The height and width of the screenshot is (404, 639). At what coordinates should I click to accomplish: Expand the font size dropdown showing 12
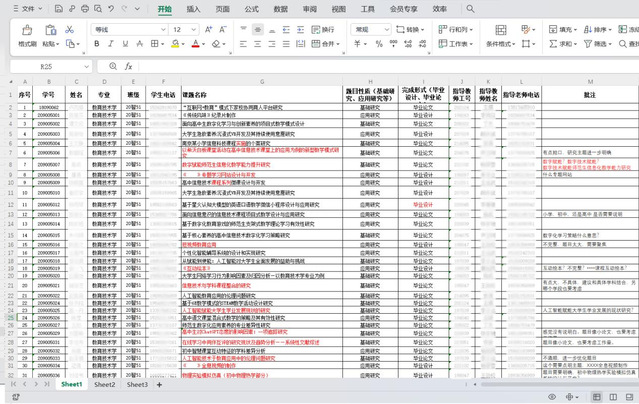click(194, 29)
